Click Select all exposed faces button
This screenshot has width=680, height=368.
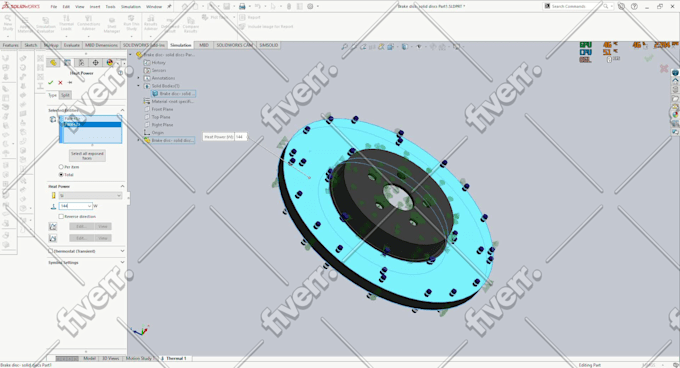point(87,156)
